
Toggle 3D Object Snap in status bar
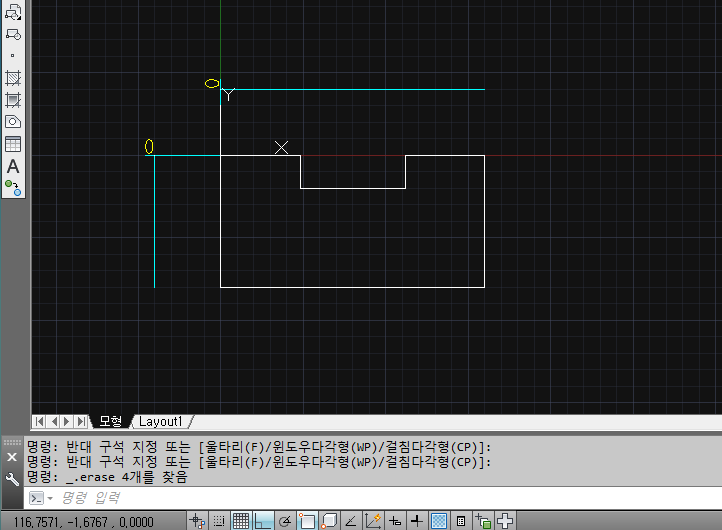coord(329,521)
